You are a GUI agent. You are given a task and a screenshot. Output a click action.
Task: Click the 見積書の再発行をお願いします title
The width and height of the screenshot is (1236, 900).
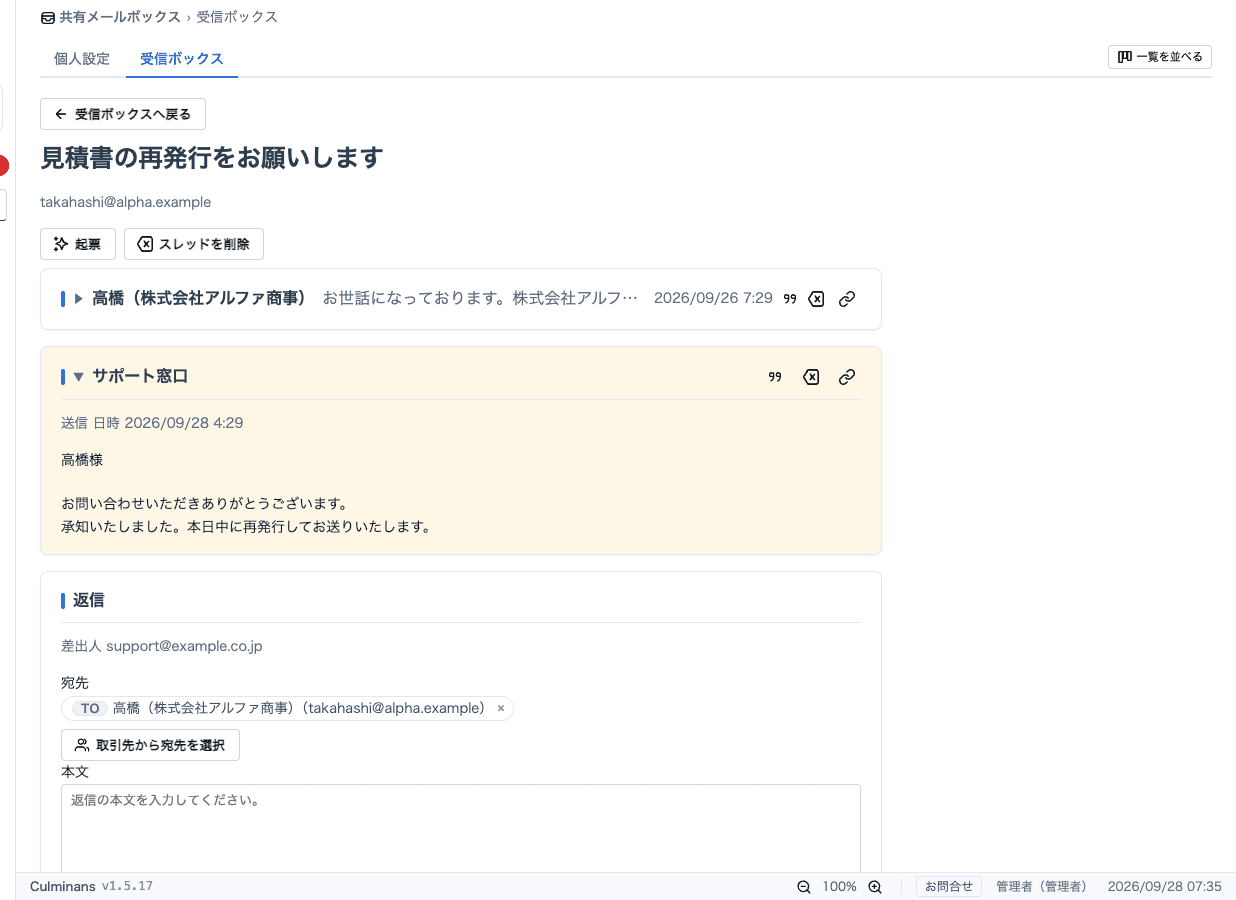[212, 159]
